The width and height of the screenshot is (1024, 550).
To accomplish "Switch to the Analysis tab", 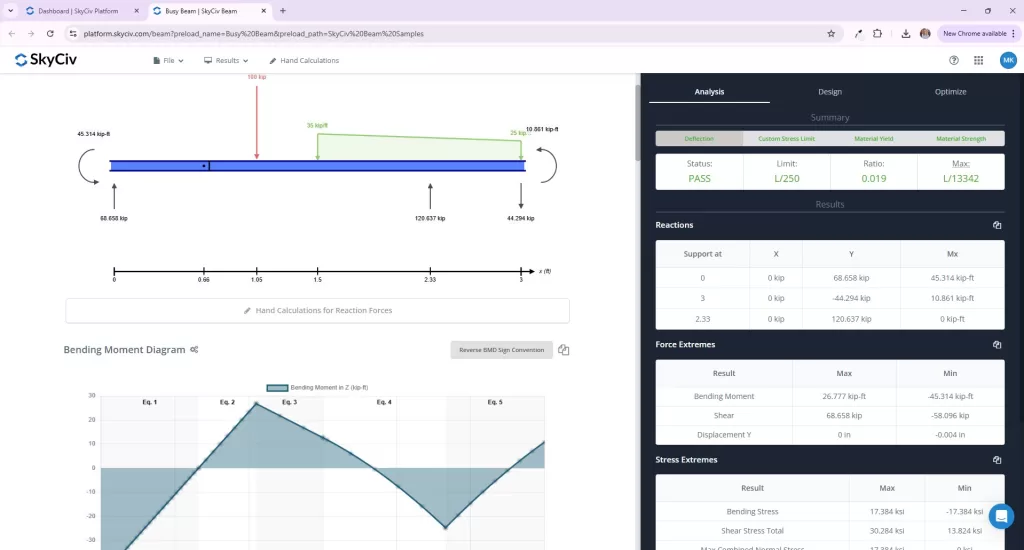I will [x=709, y=92].
